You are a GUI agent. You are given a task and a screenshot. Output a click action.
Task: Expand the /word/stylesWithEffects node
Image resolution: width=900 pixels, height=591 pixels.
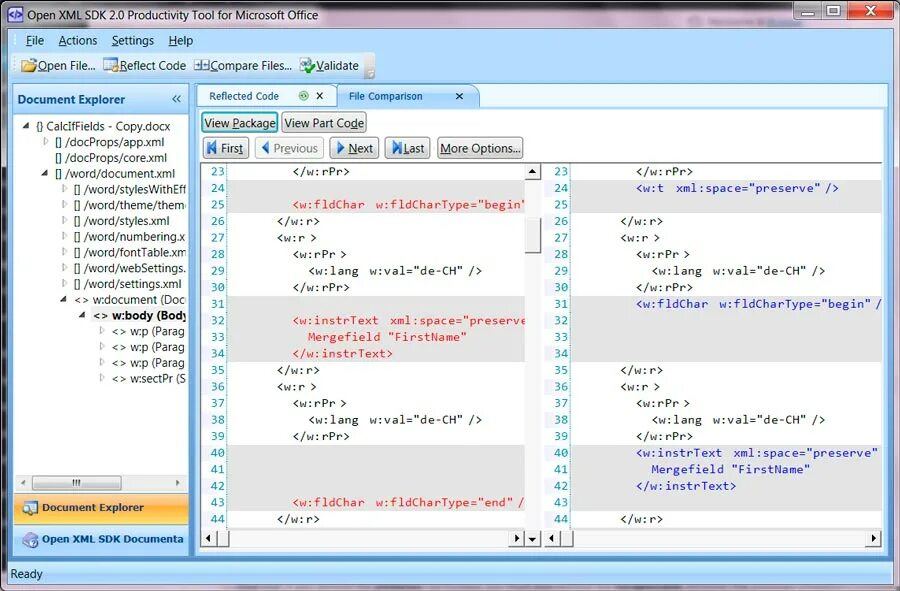tap(64, 188)
